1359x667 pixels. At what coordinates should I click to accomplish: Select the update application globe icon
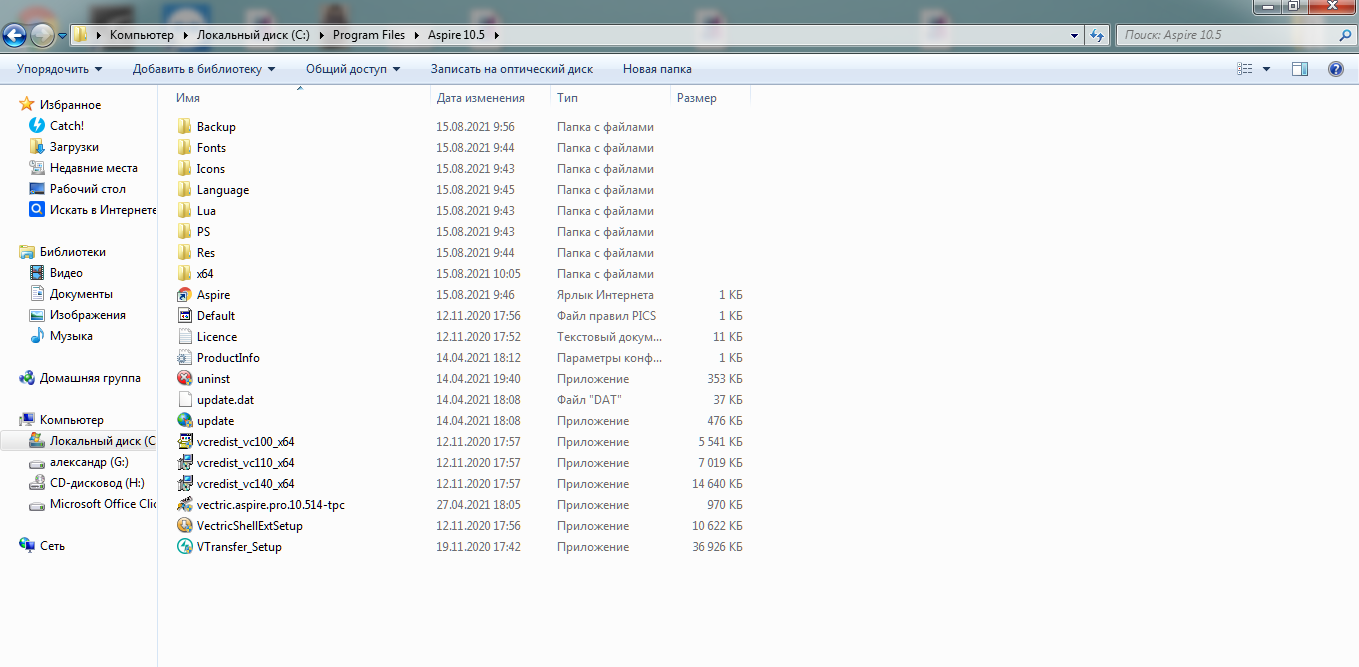click(184, 421)
